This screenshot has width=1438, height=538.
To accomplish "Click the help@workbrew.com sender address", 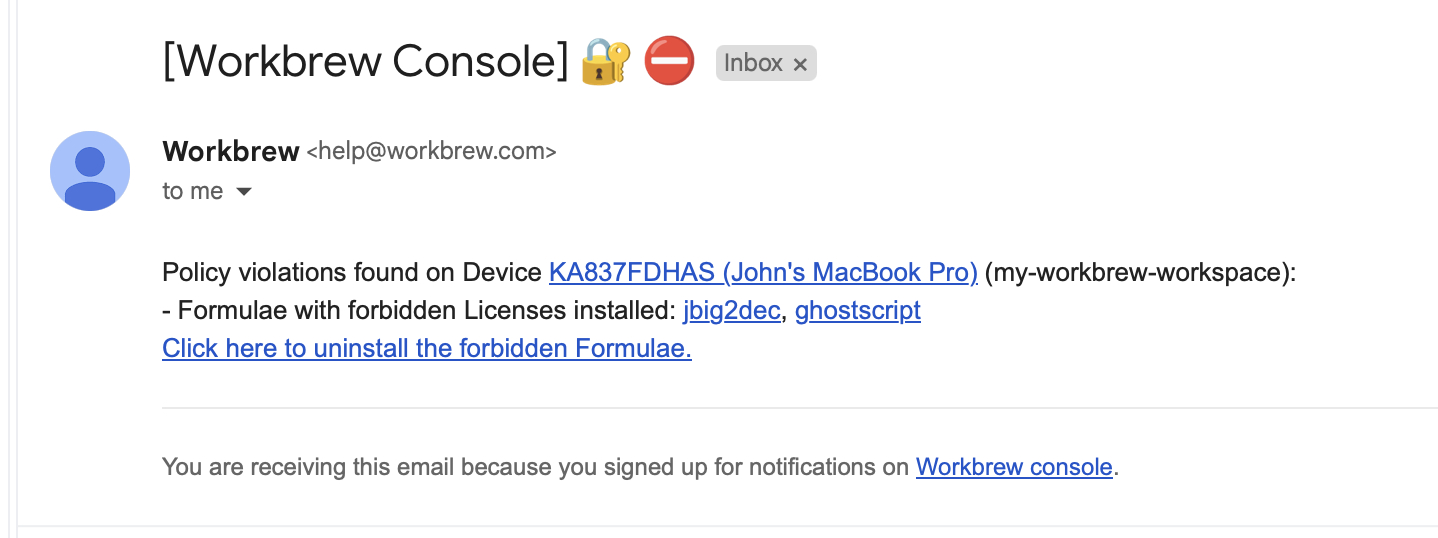I will tap(431, 152).
